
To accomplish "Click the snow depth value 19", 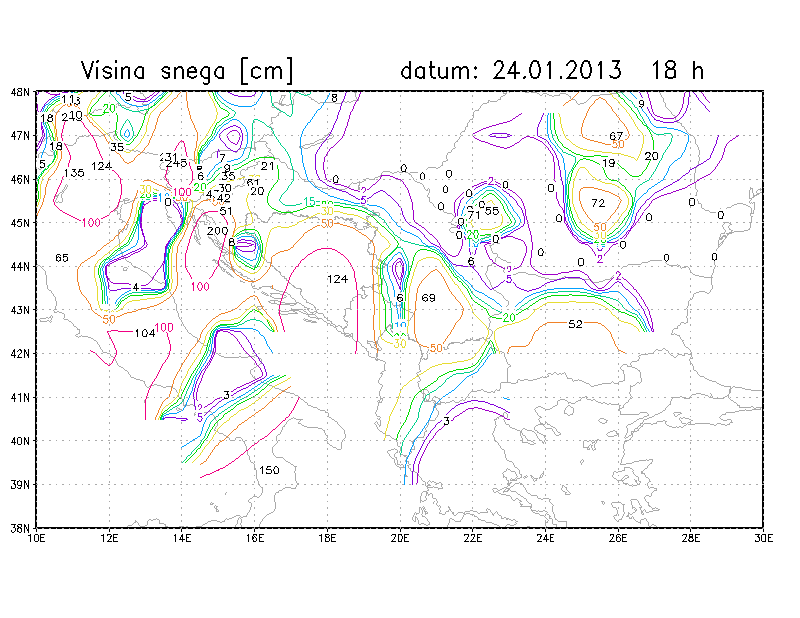I will click(609, 163).
